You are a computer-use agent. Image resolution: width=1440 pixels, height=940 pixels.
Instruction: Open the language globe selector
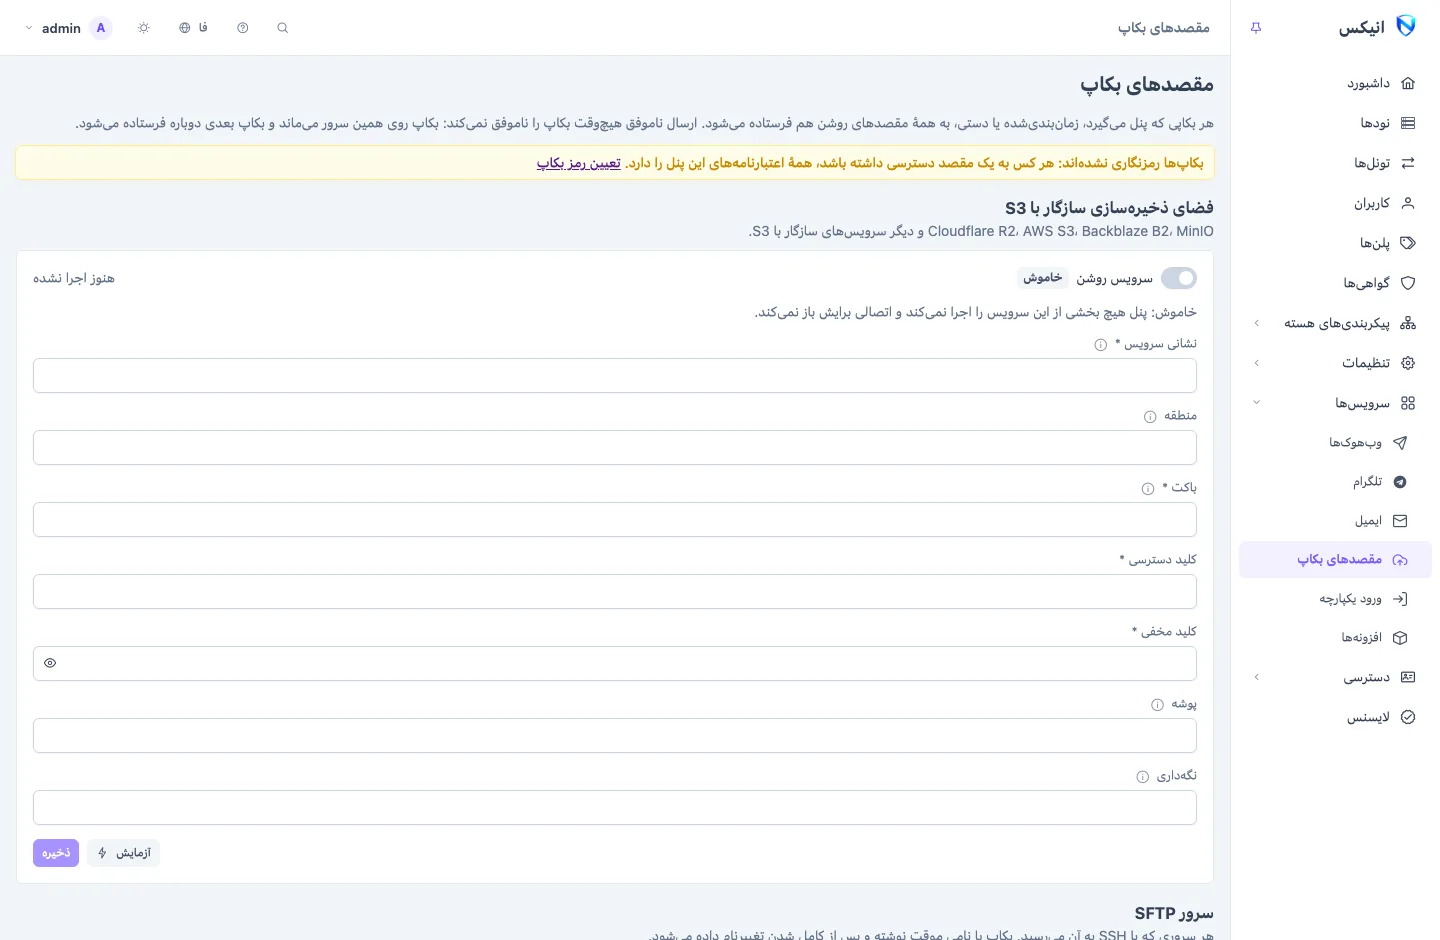[x=193, y=28]
